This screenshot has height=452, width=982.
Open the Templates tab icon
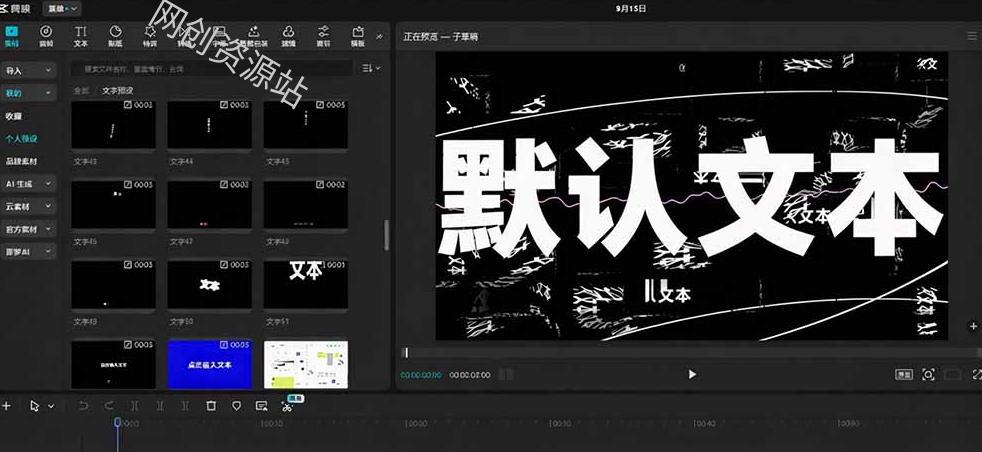pyautogui.click(x=358, y=36)
